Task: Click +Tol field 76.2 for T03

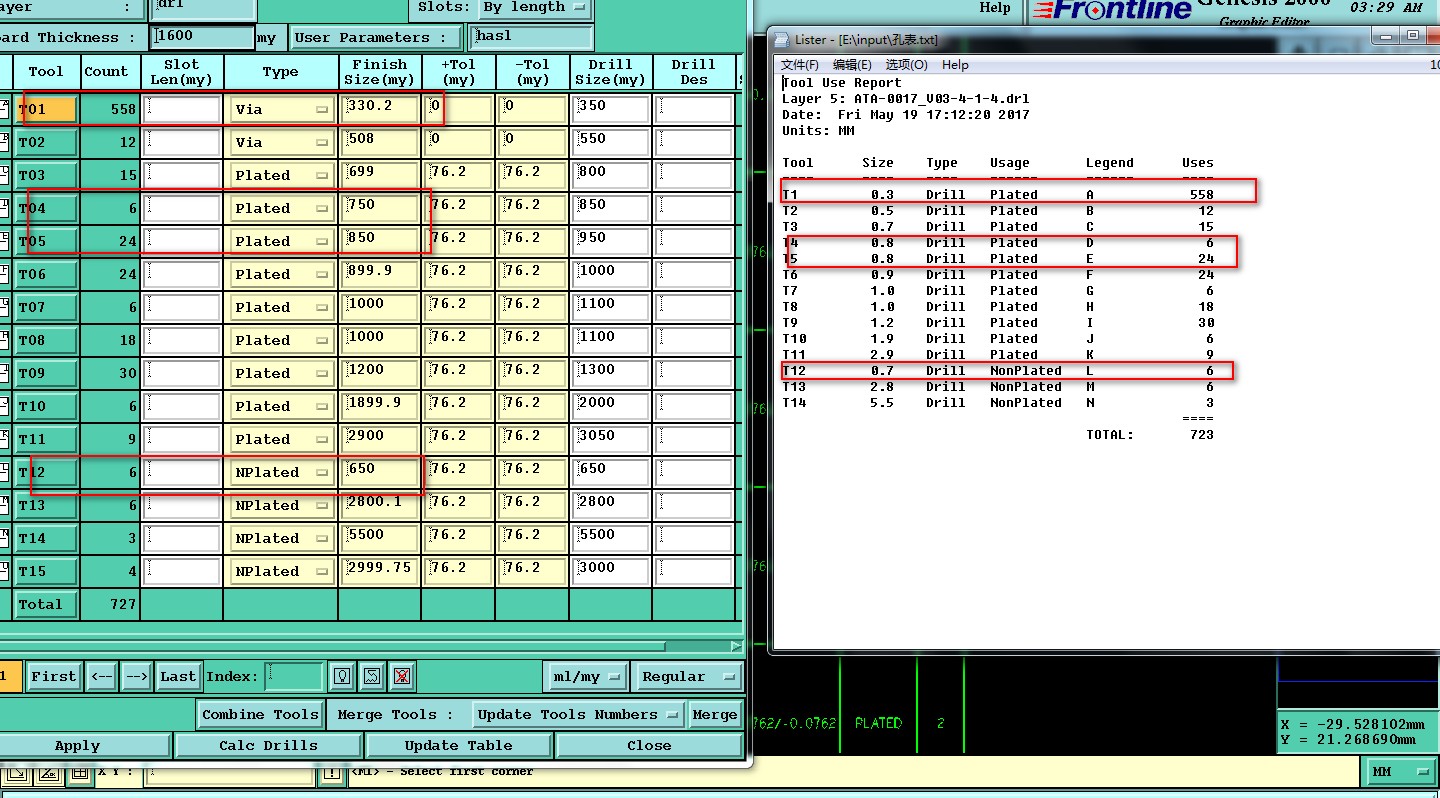Action: 459,175
